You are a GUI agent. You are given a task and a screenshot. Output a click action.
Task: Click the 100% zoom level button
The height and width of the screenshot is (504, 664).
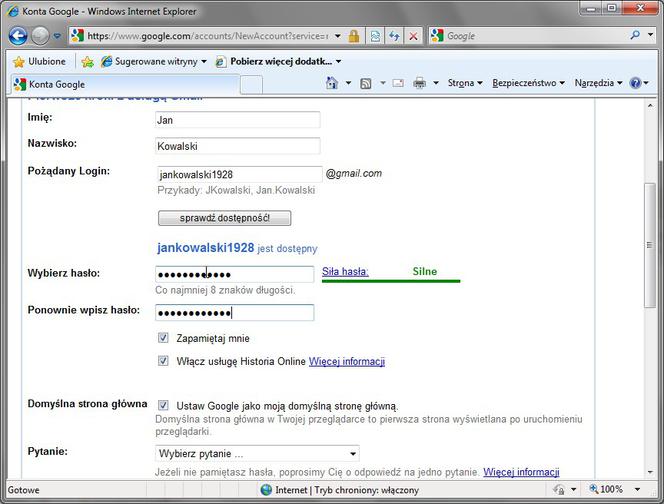pos(606,489)
